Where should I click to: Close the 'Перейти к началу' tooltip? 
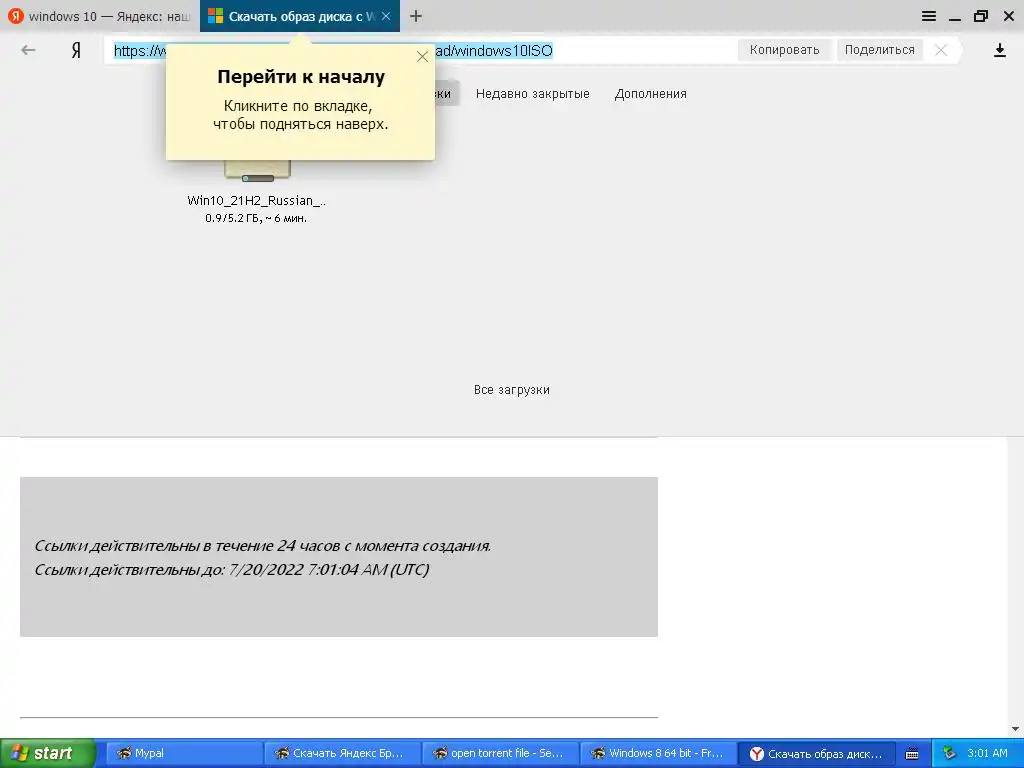423,57
